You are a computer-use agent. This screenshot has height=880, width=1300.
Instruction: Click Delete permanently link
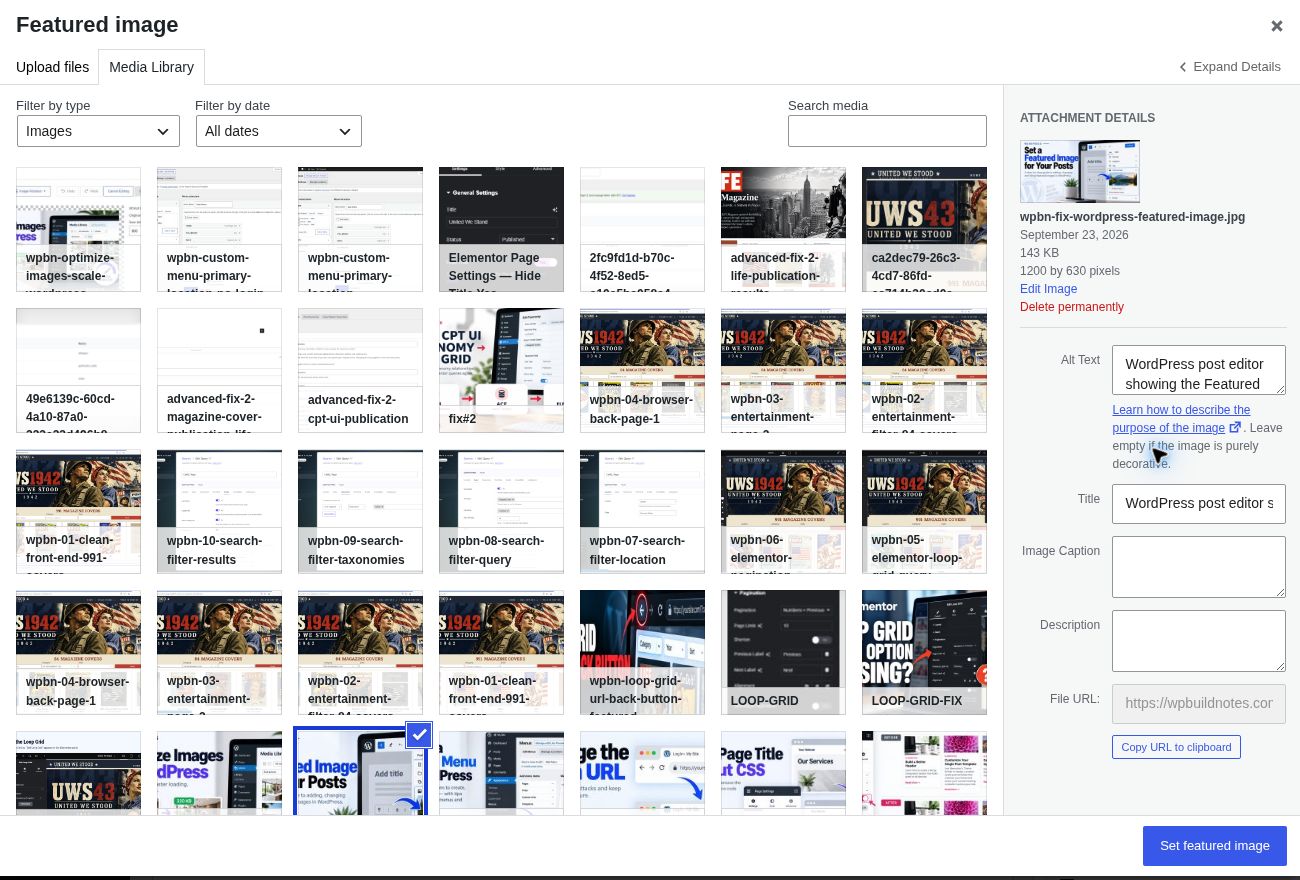1072,307
